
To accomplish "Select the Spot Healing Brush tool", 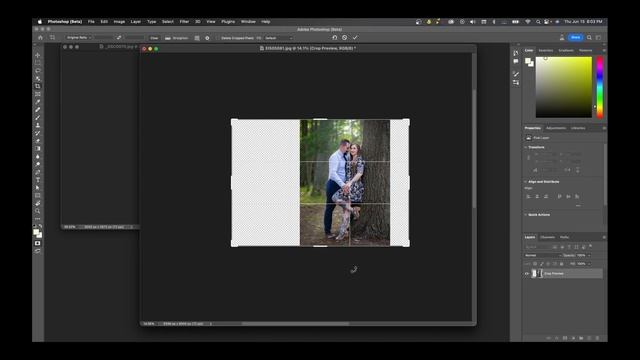I will point(38,110).
